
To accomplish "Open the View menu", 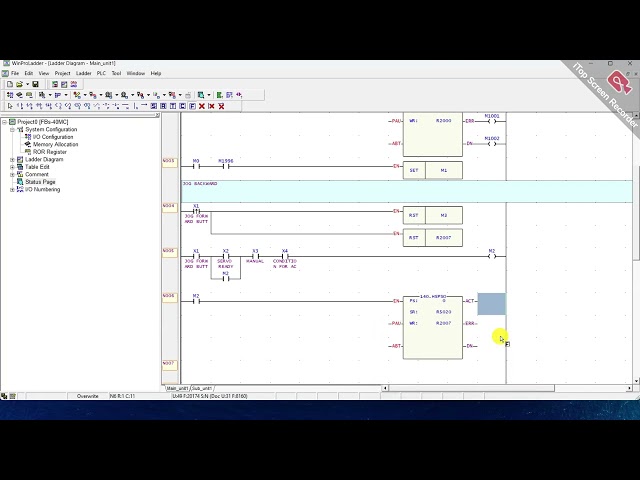I will coord(44,73).
